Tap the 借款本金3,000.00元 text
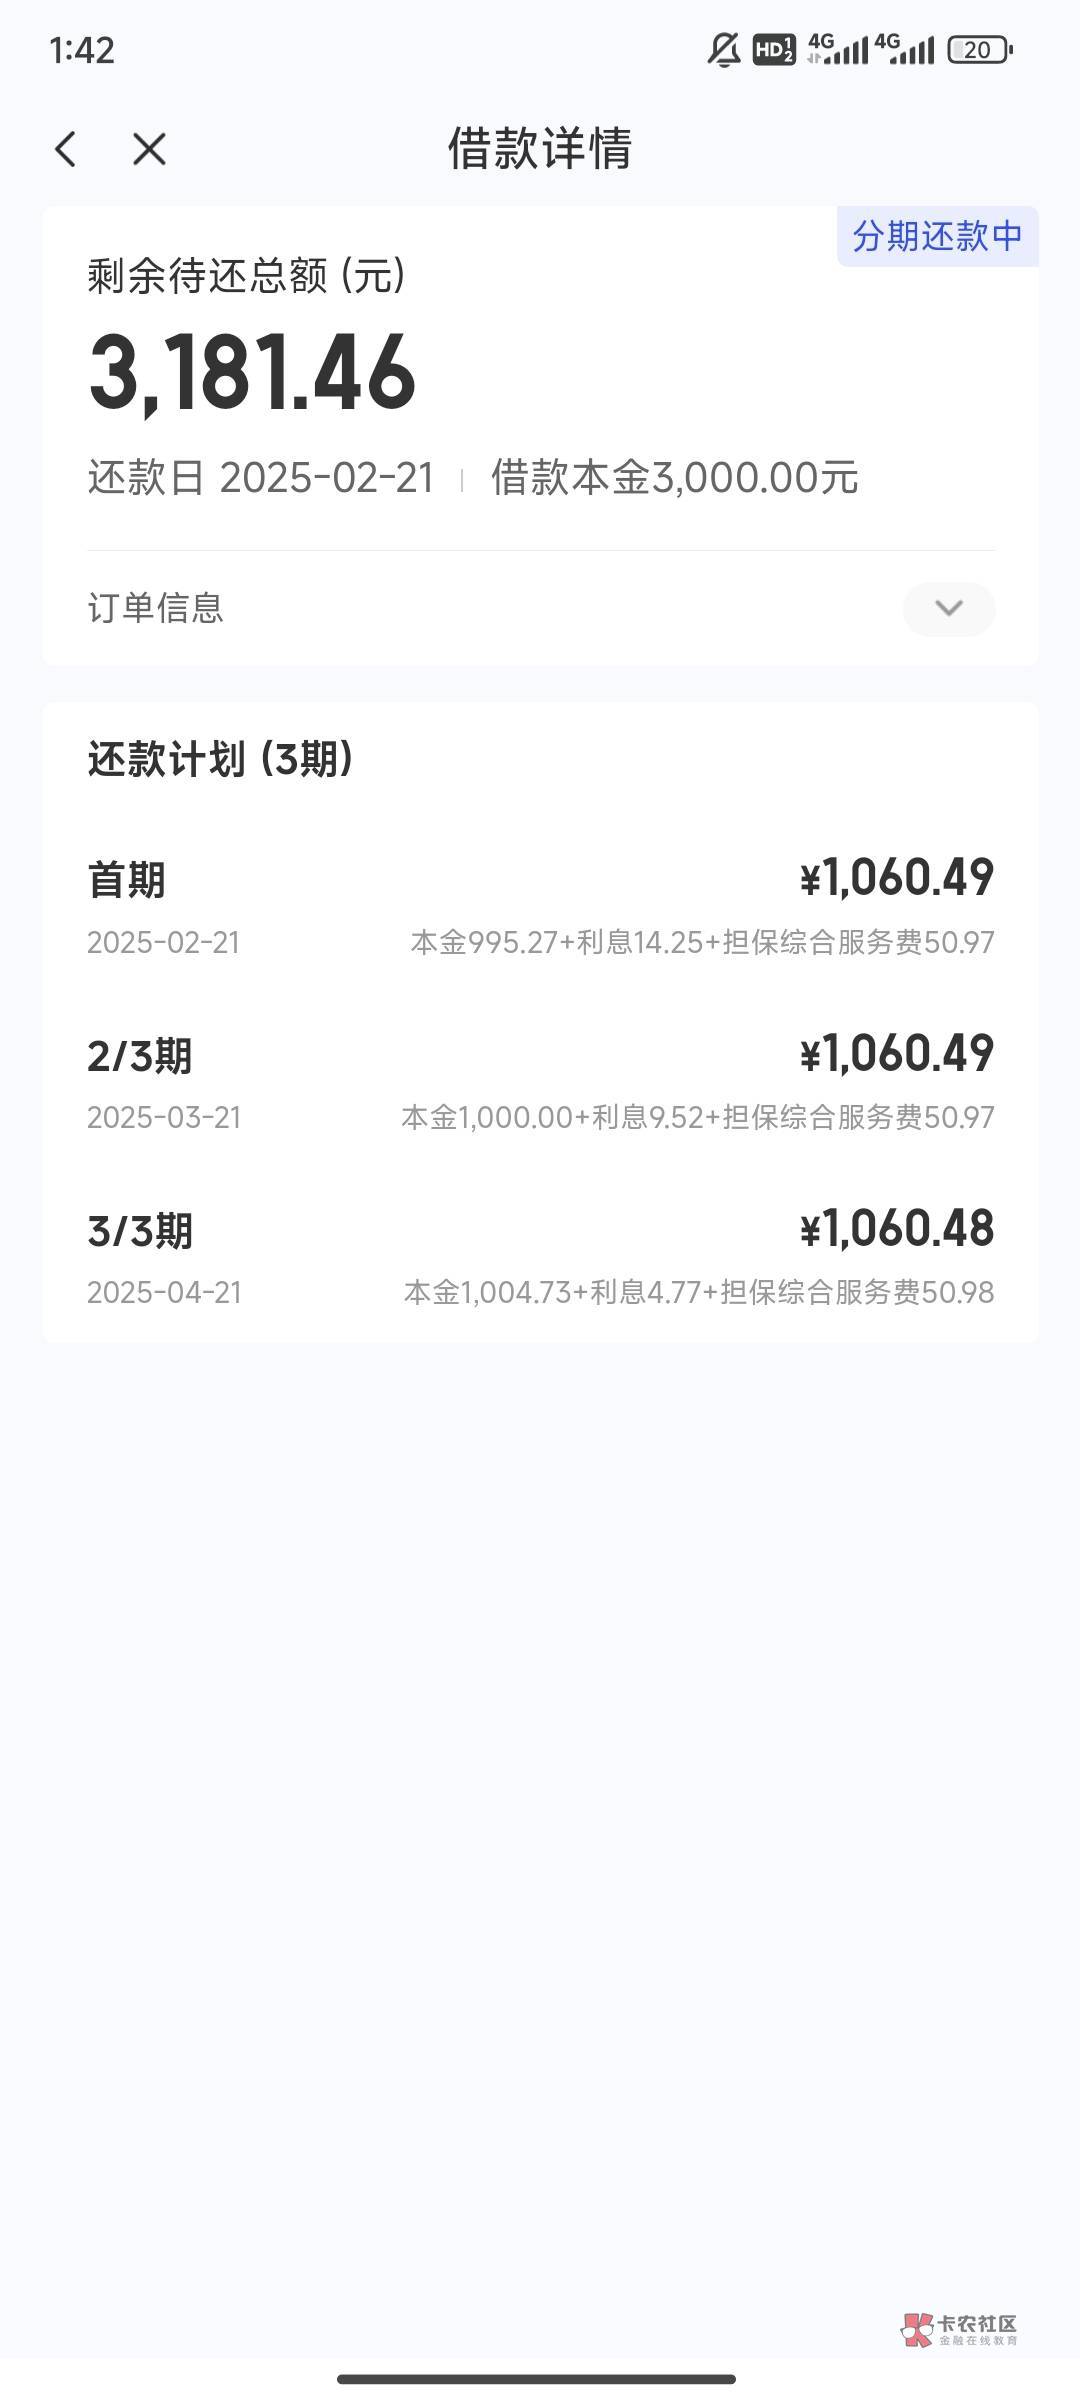This screenshot has width=1080, height=2400. click(674, 478)
